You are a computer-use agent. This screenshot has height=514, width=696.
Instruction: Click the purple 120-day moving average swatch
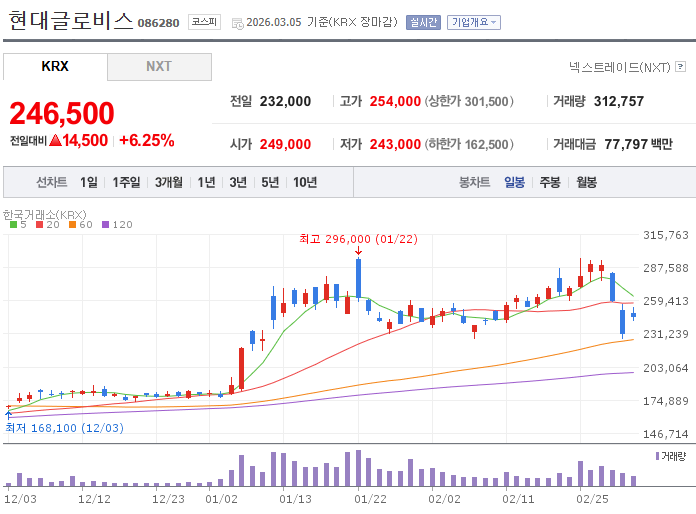pos(105,225)
